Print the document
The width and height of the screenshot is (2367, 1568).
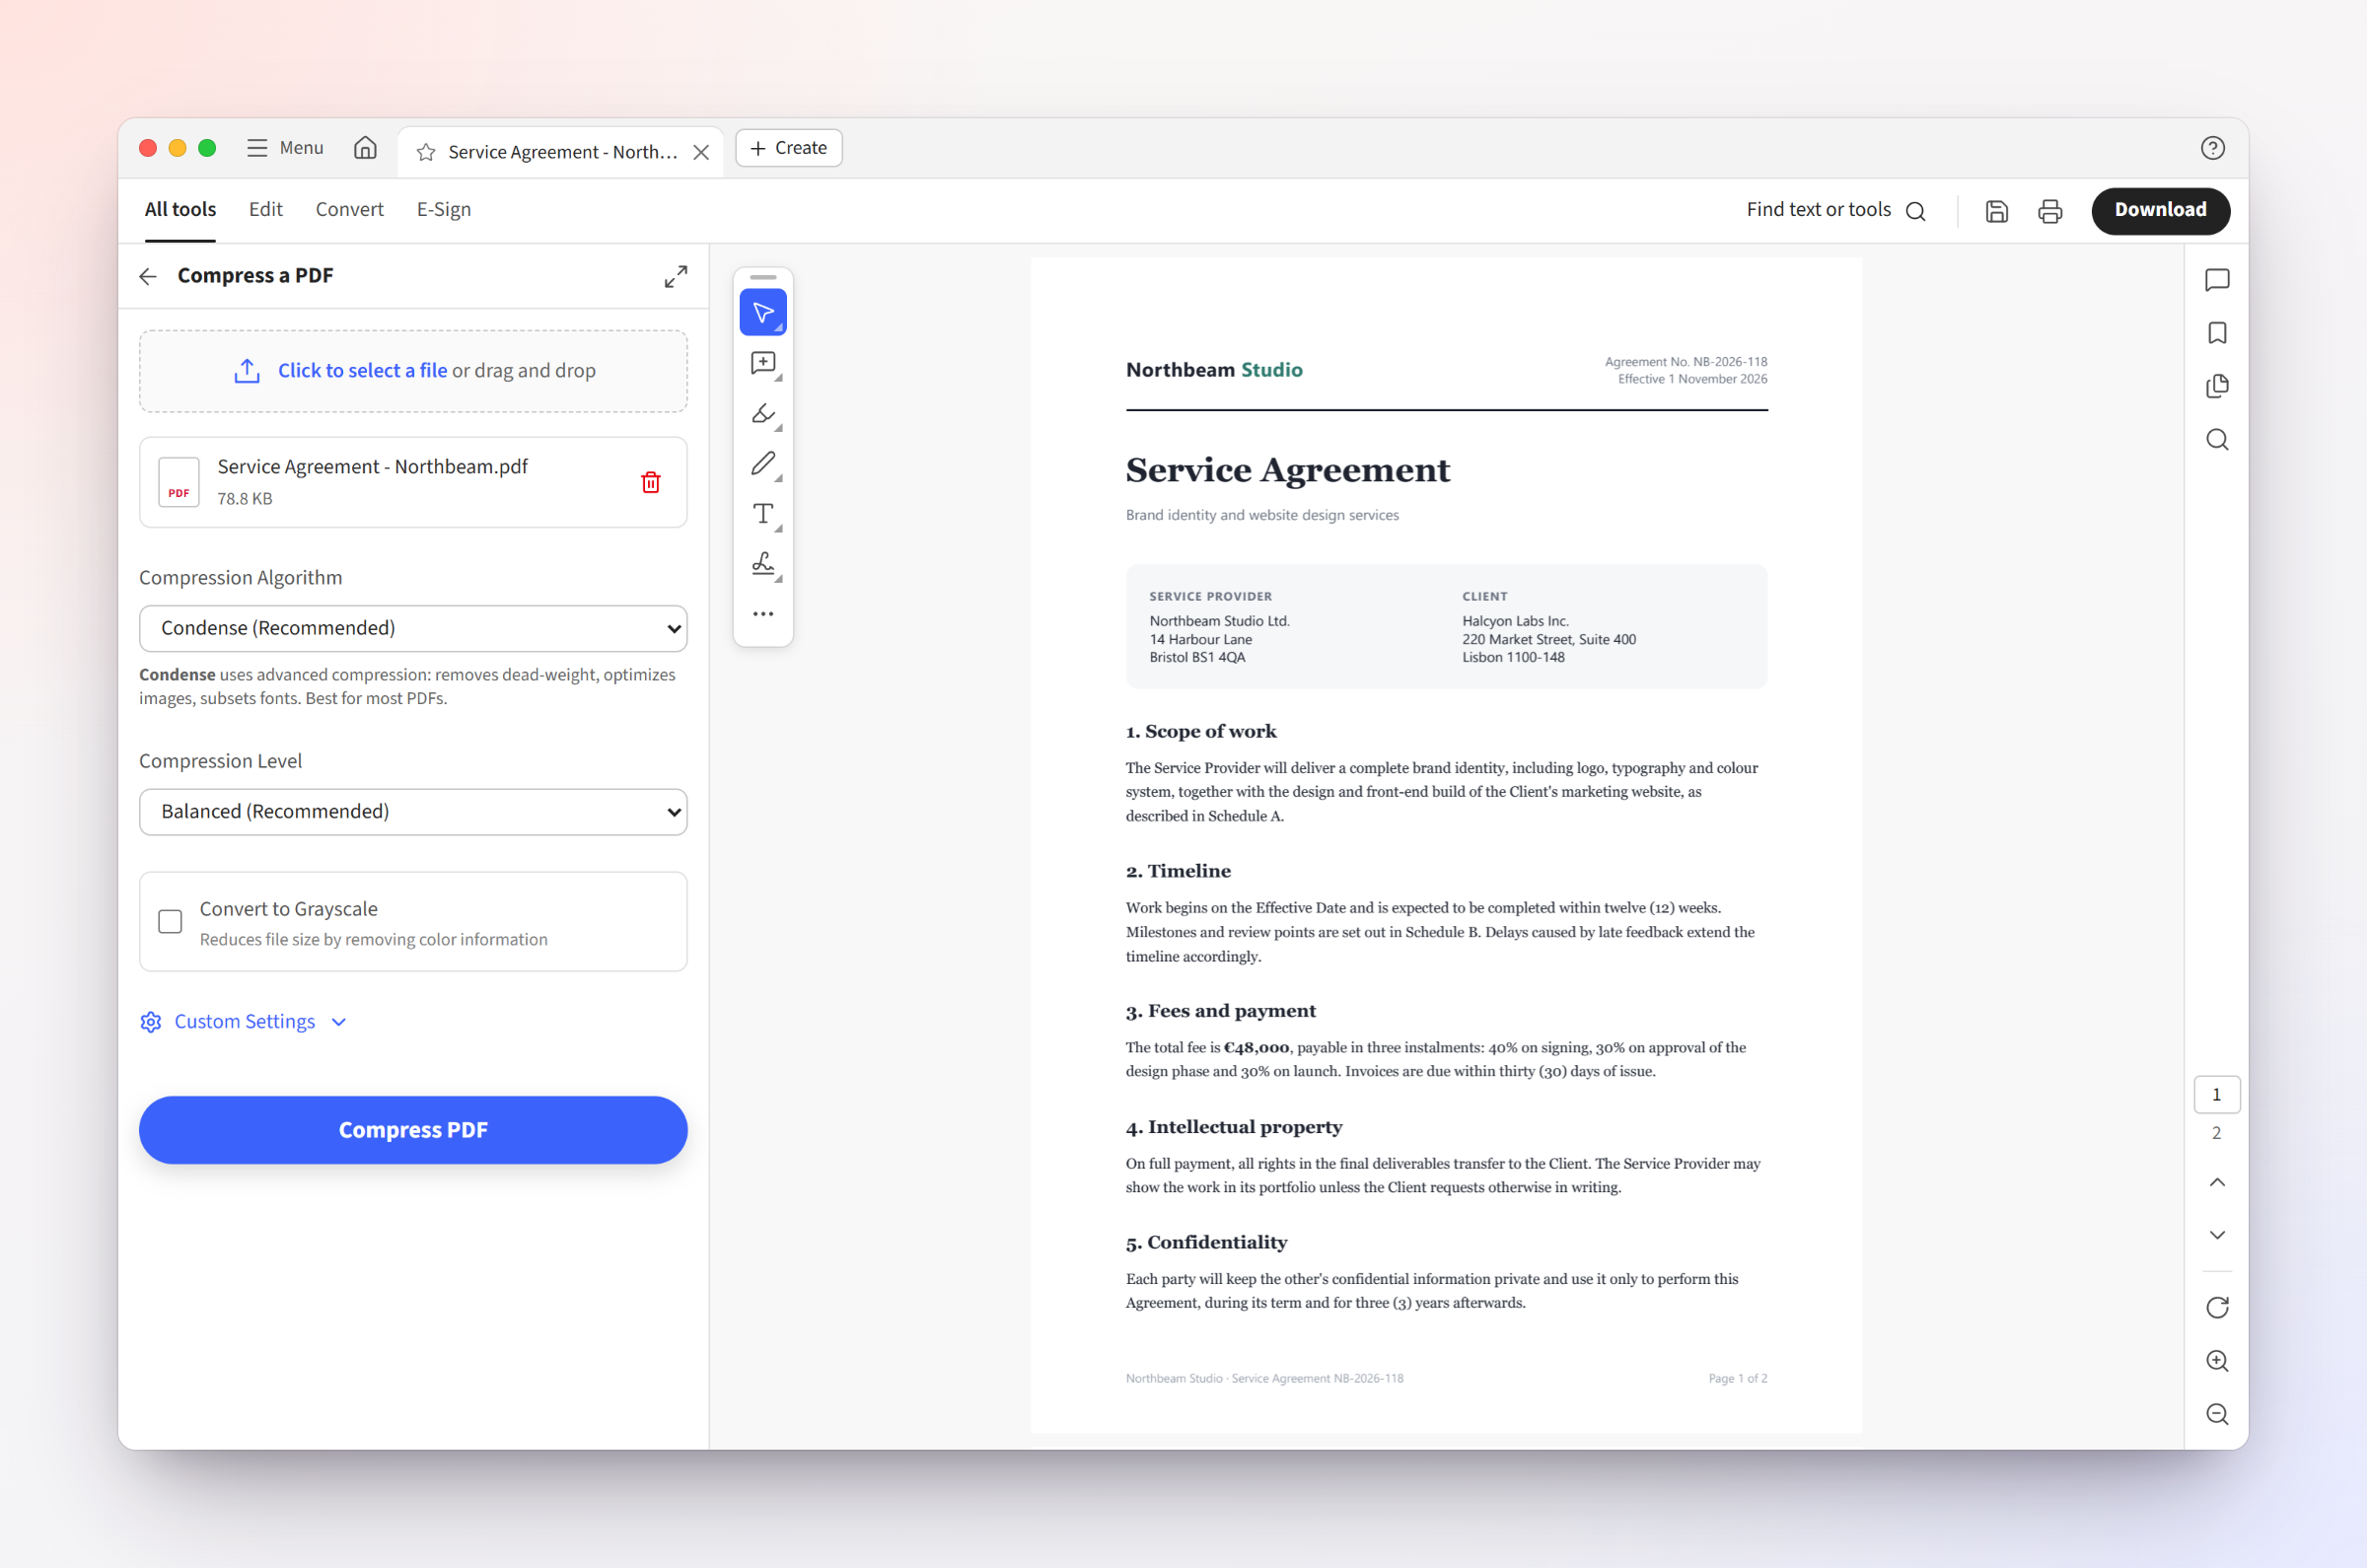tap(2050, 211)
